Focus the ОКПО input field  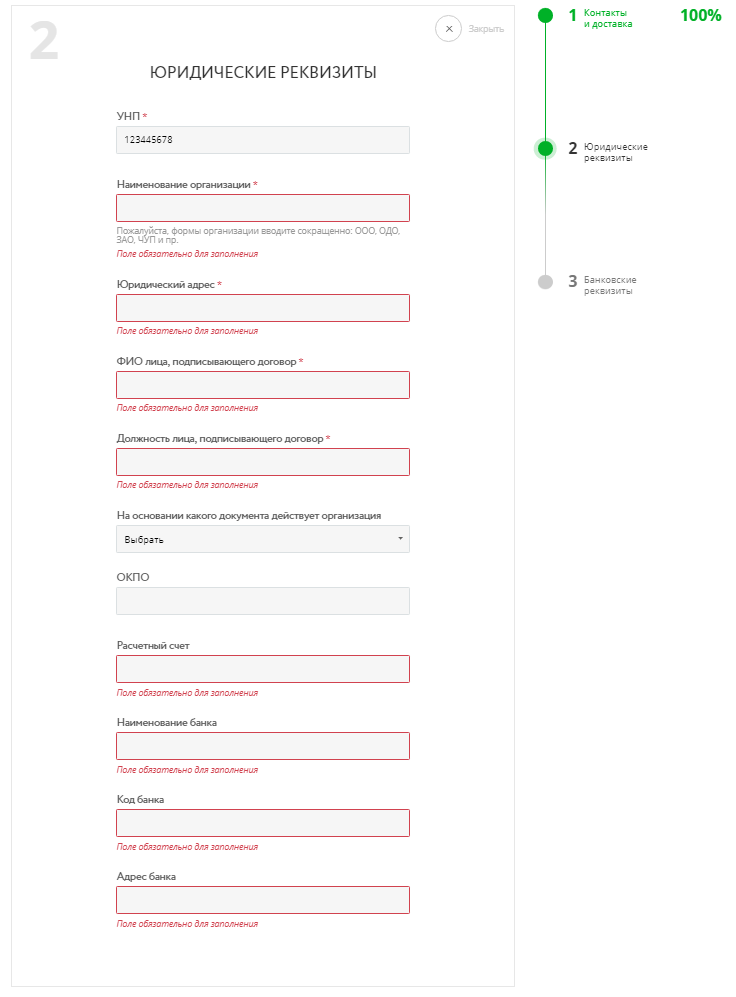[263, 601]
